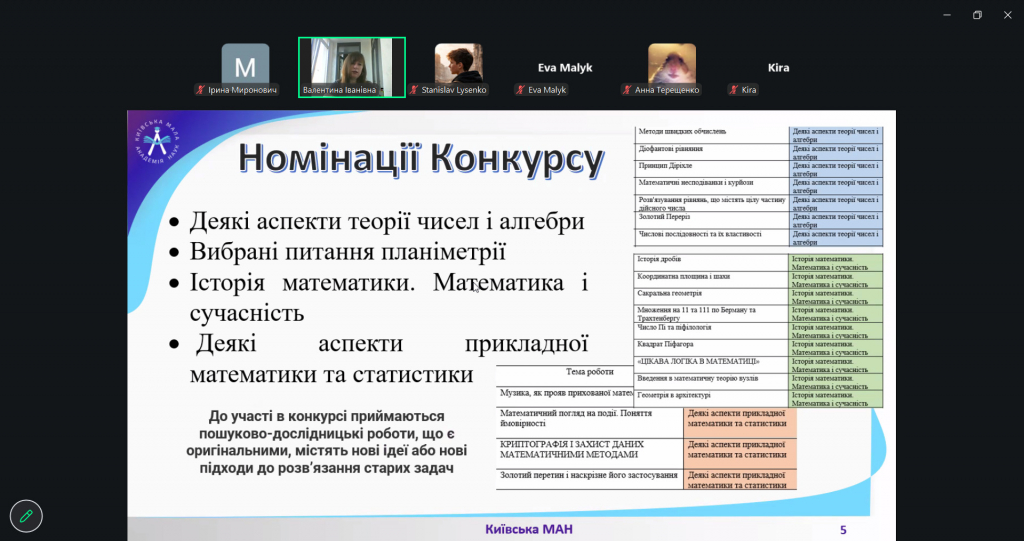This screenshot has width=1024, height=541.
Task: Select Stanislav Lysenko's profile picture tile
Action: 458,63
